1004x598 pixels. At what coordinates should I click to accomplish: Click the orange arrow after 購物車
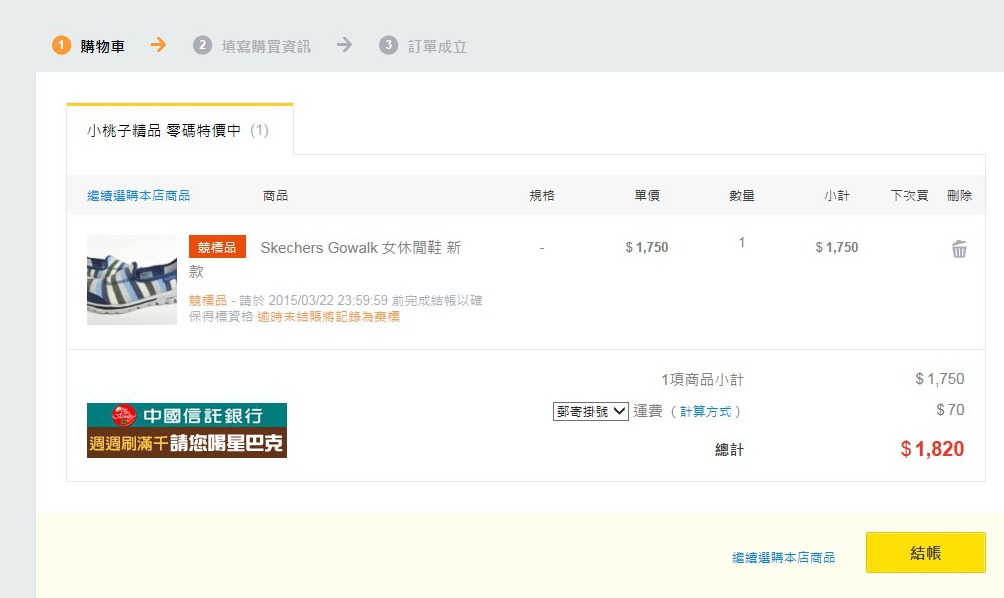158,45
